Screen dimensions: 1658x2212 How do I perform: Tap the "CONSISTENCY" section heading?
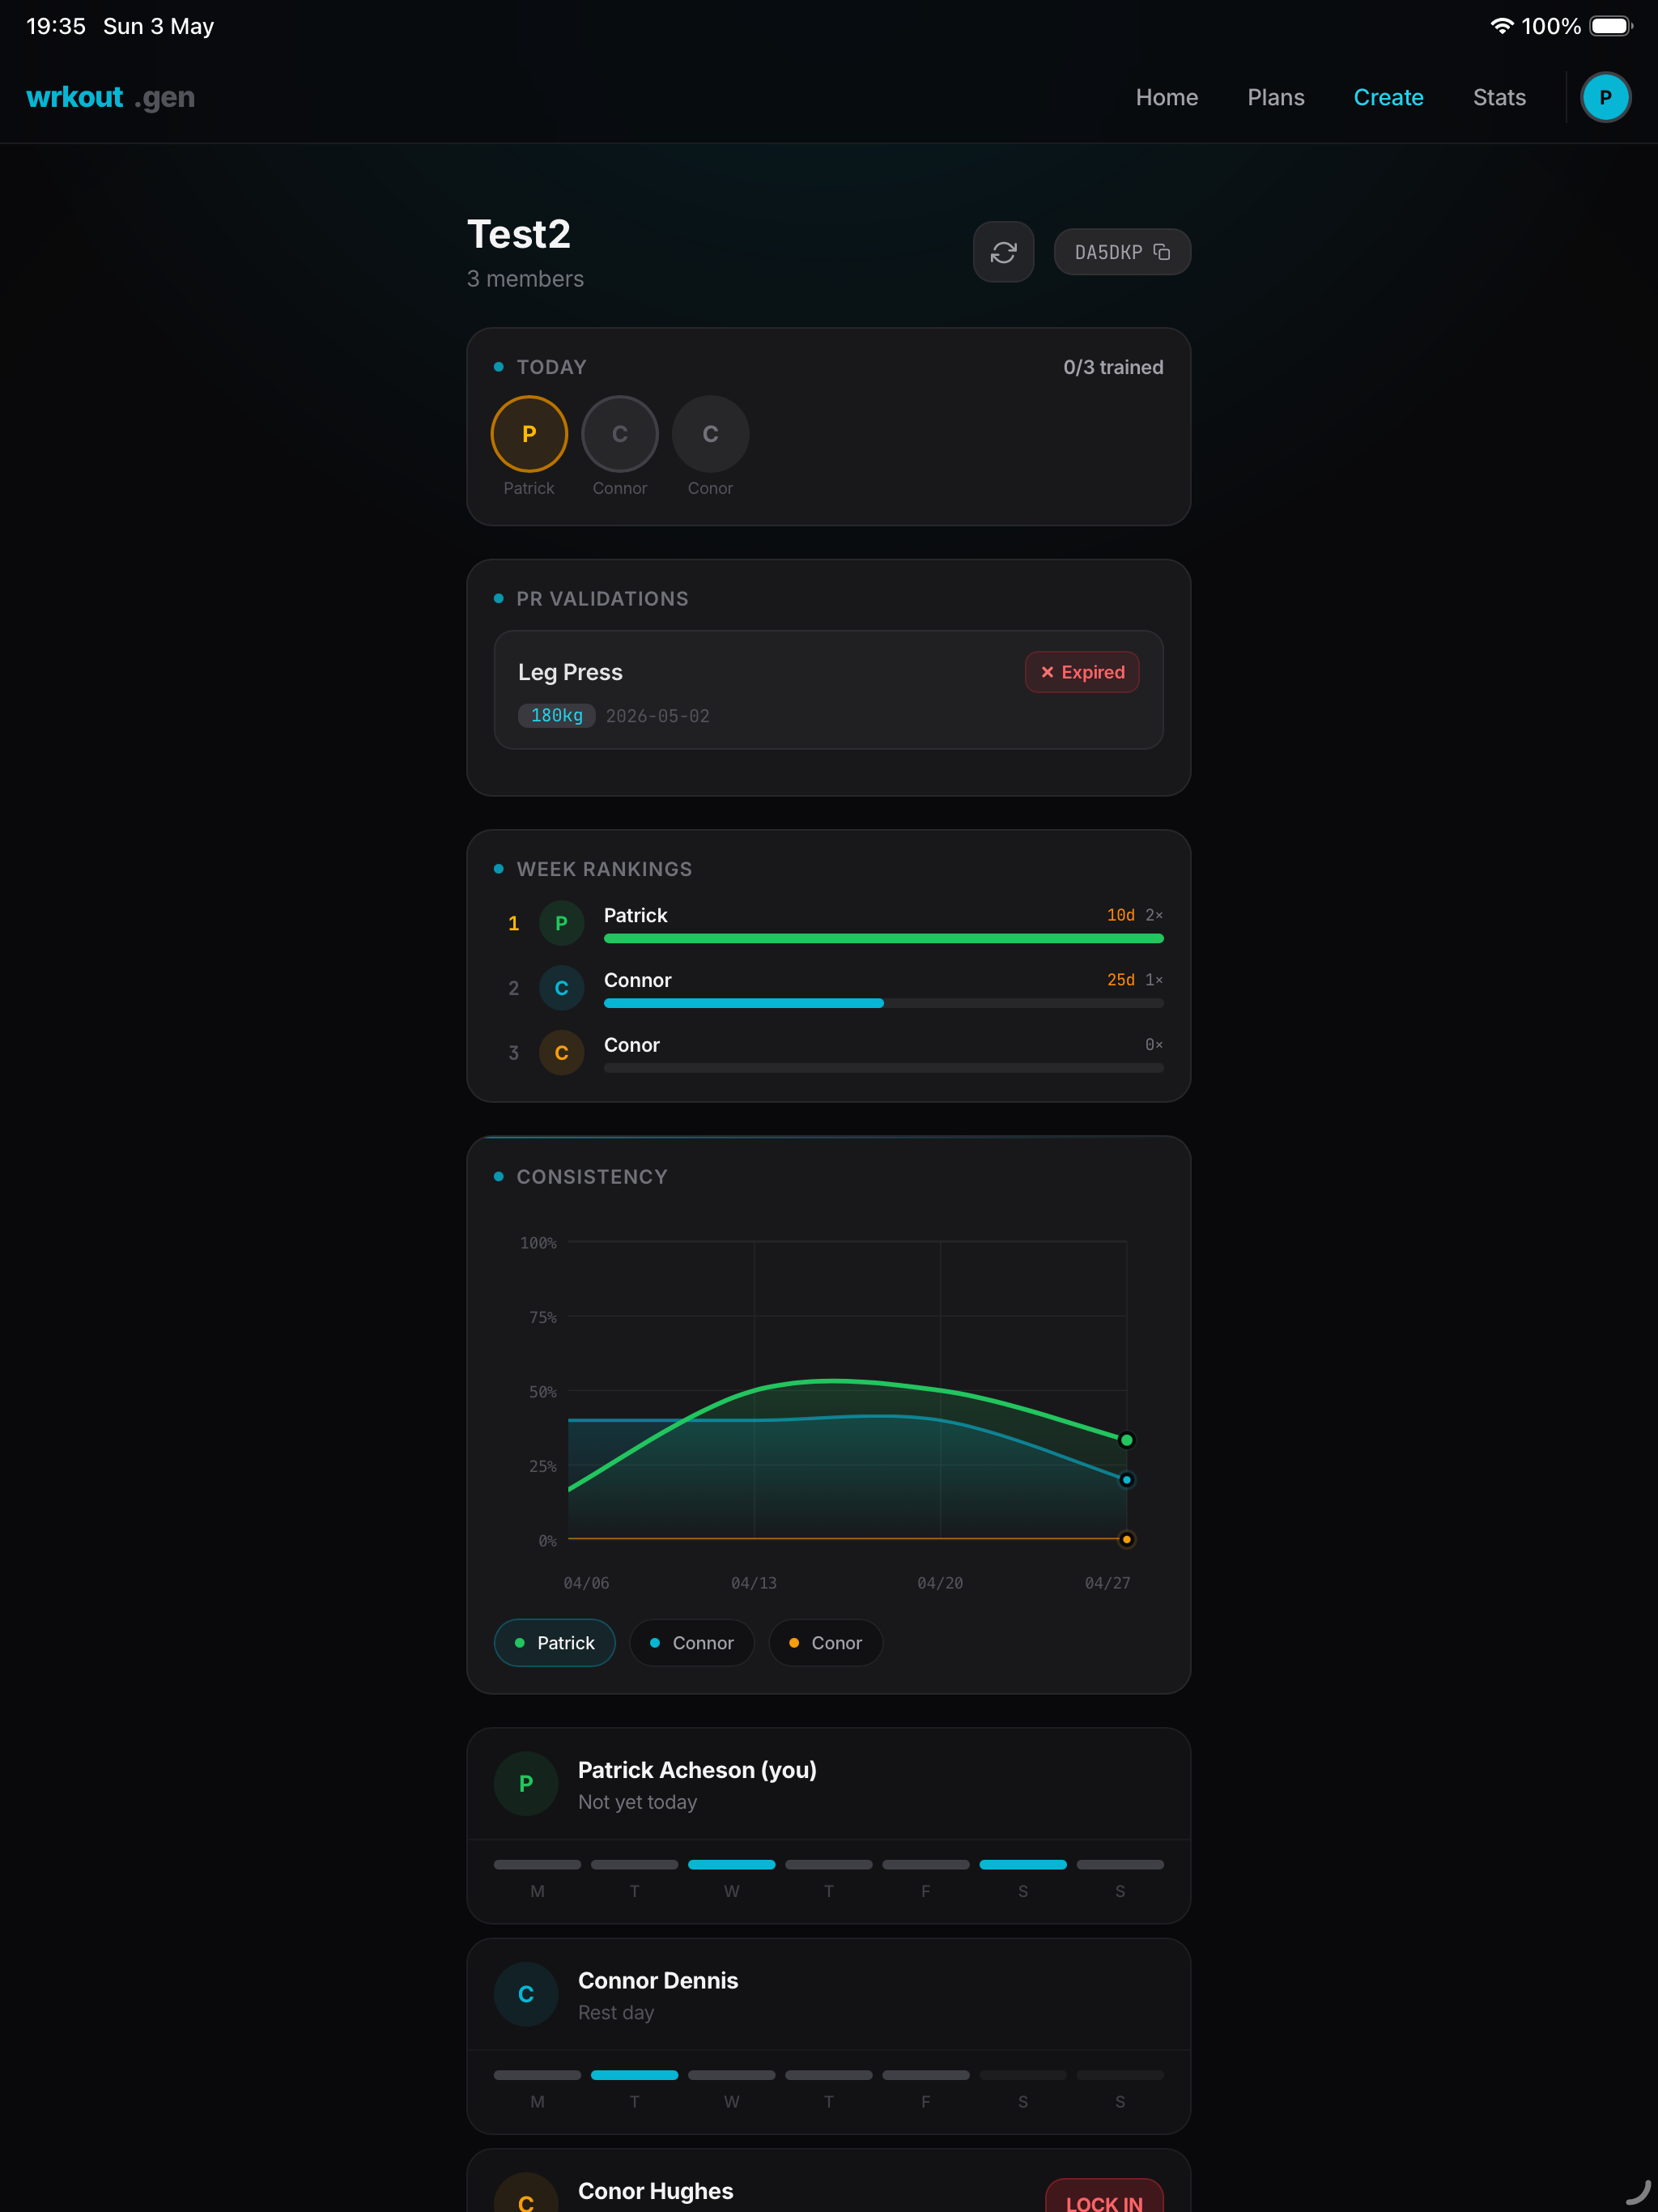(592, 1177)
